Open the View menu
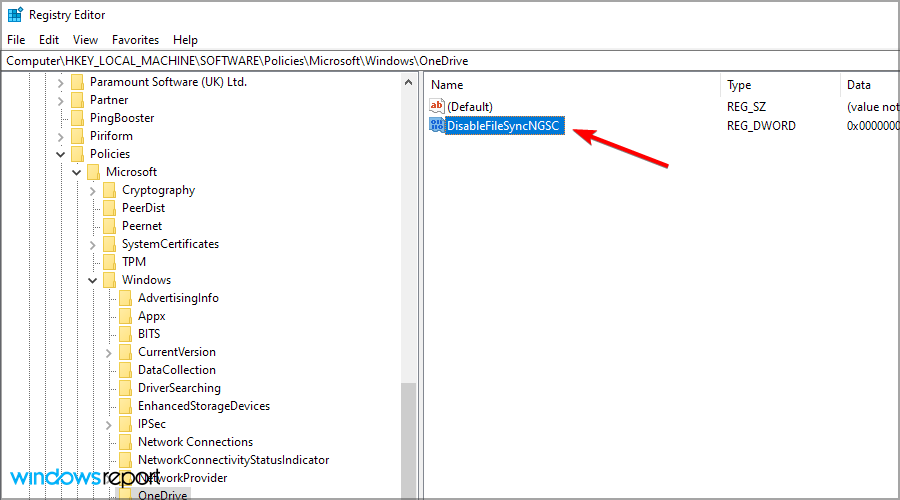900x500 pixels. coord(85,40)
